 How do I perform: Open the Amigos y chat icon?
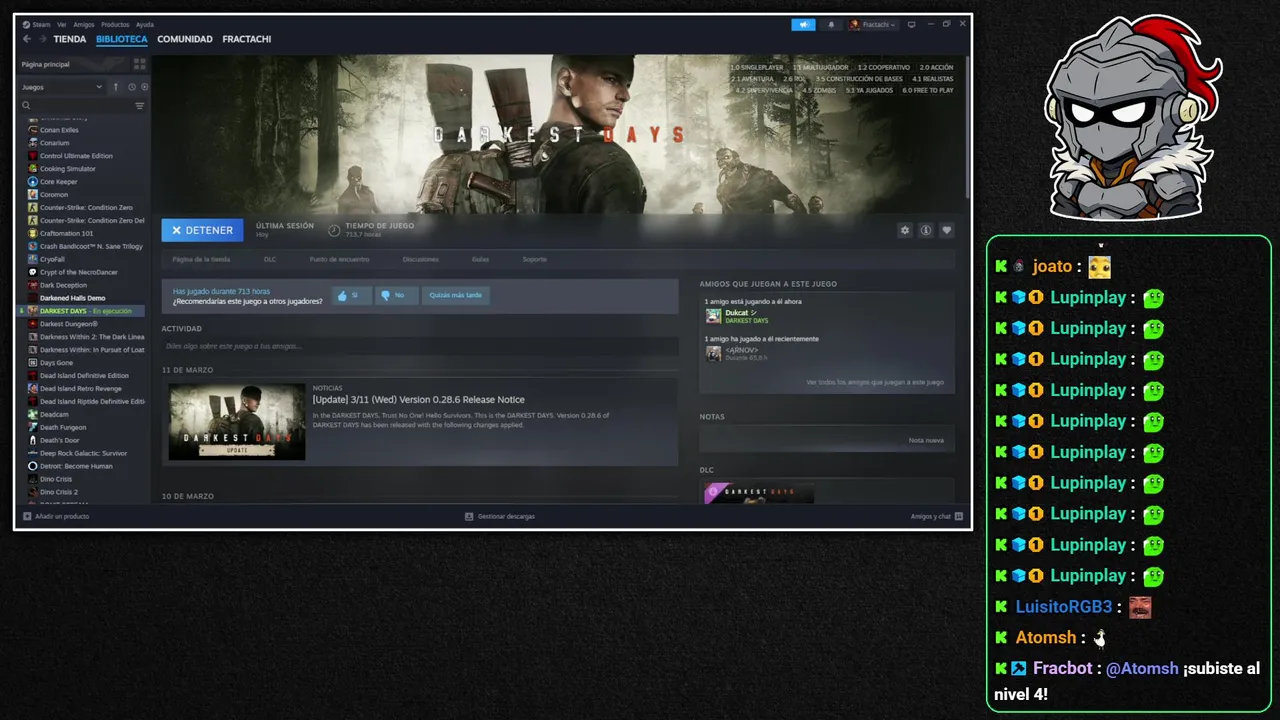coord(959,516)
